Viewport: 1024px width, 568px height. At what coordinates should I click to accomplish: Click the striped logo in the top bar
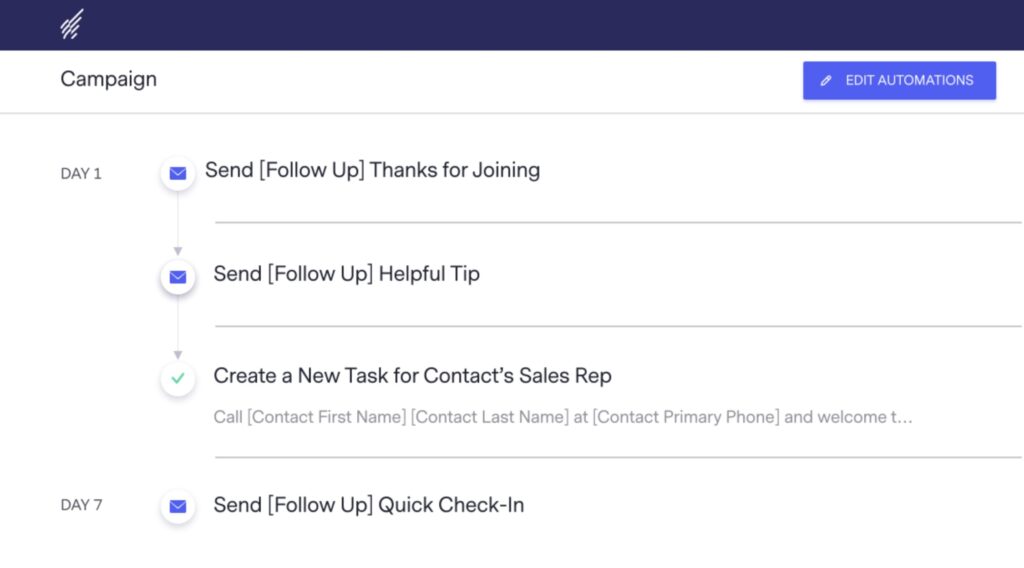(x=71, y=25)
